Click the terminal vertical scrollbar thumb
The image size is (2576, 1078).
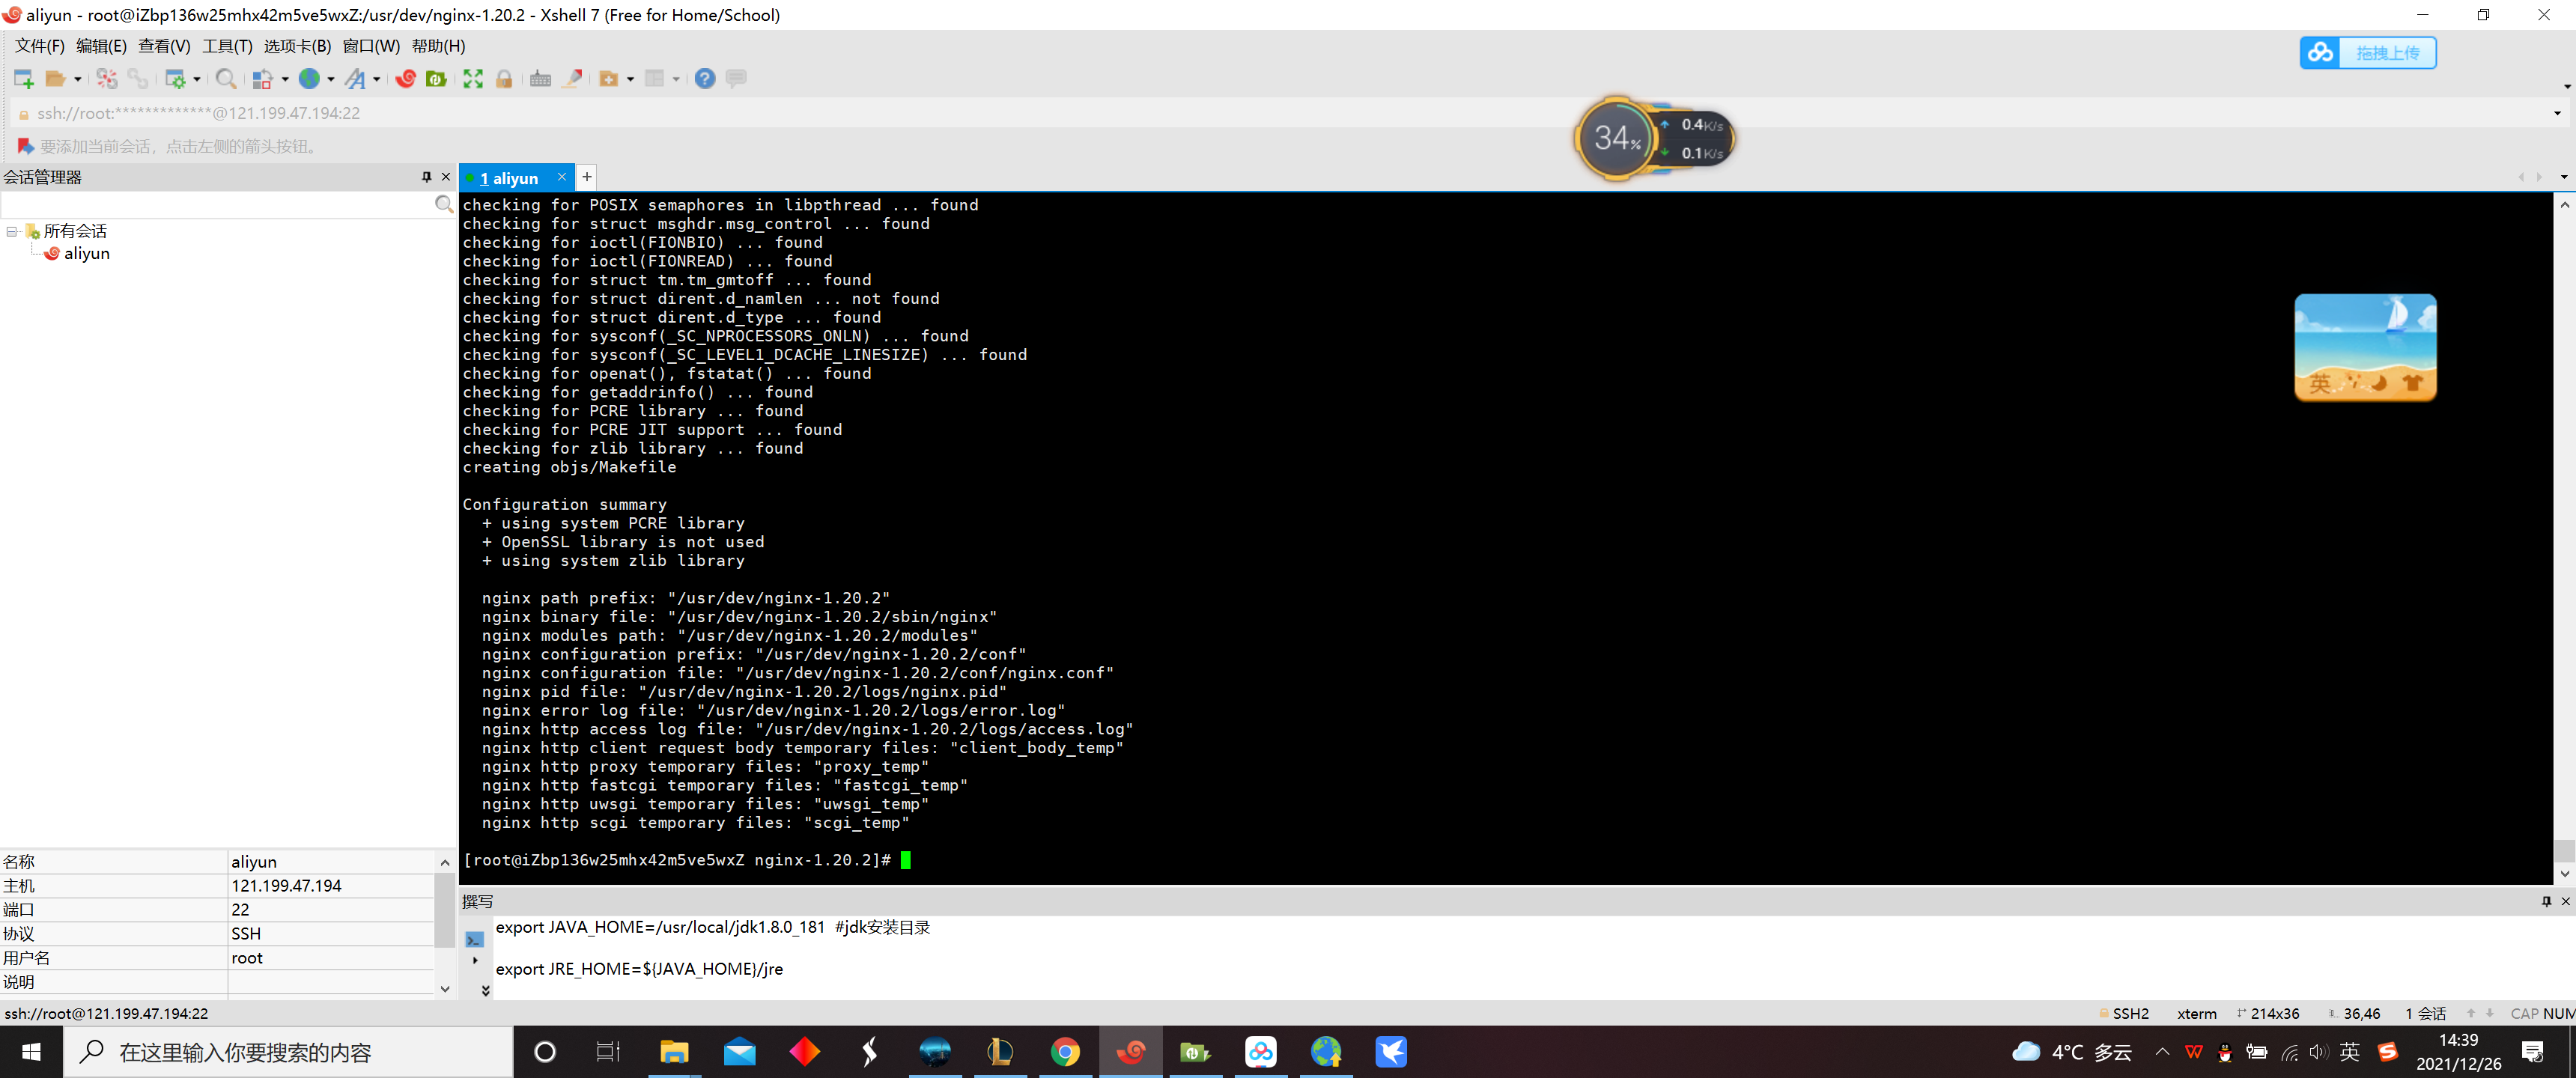(2563, 850)
